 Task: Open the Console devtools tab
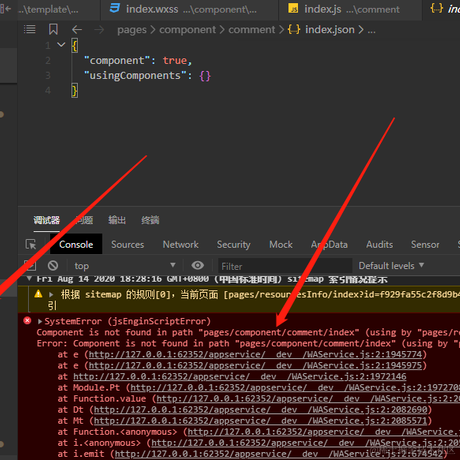pos(76,244)
